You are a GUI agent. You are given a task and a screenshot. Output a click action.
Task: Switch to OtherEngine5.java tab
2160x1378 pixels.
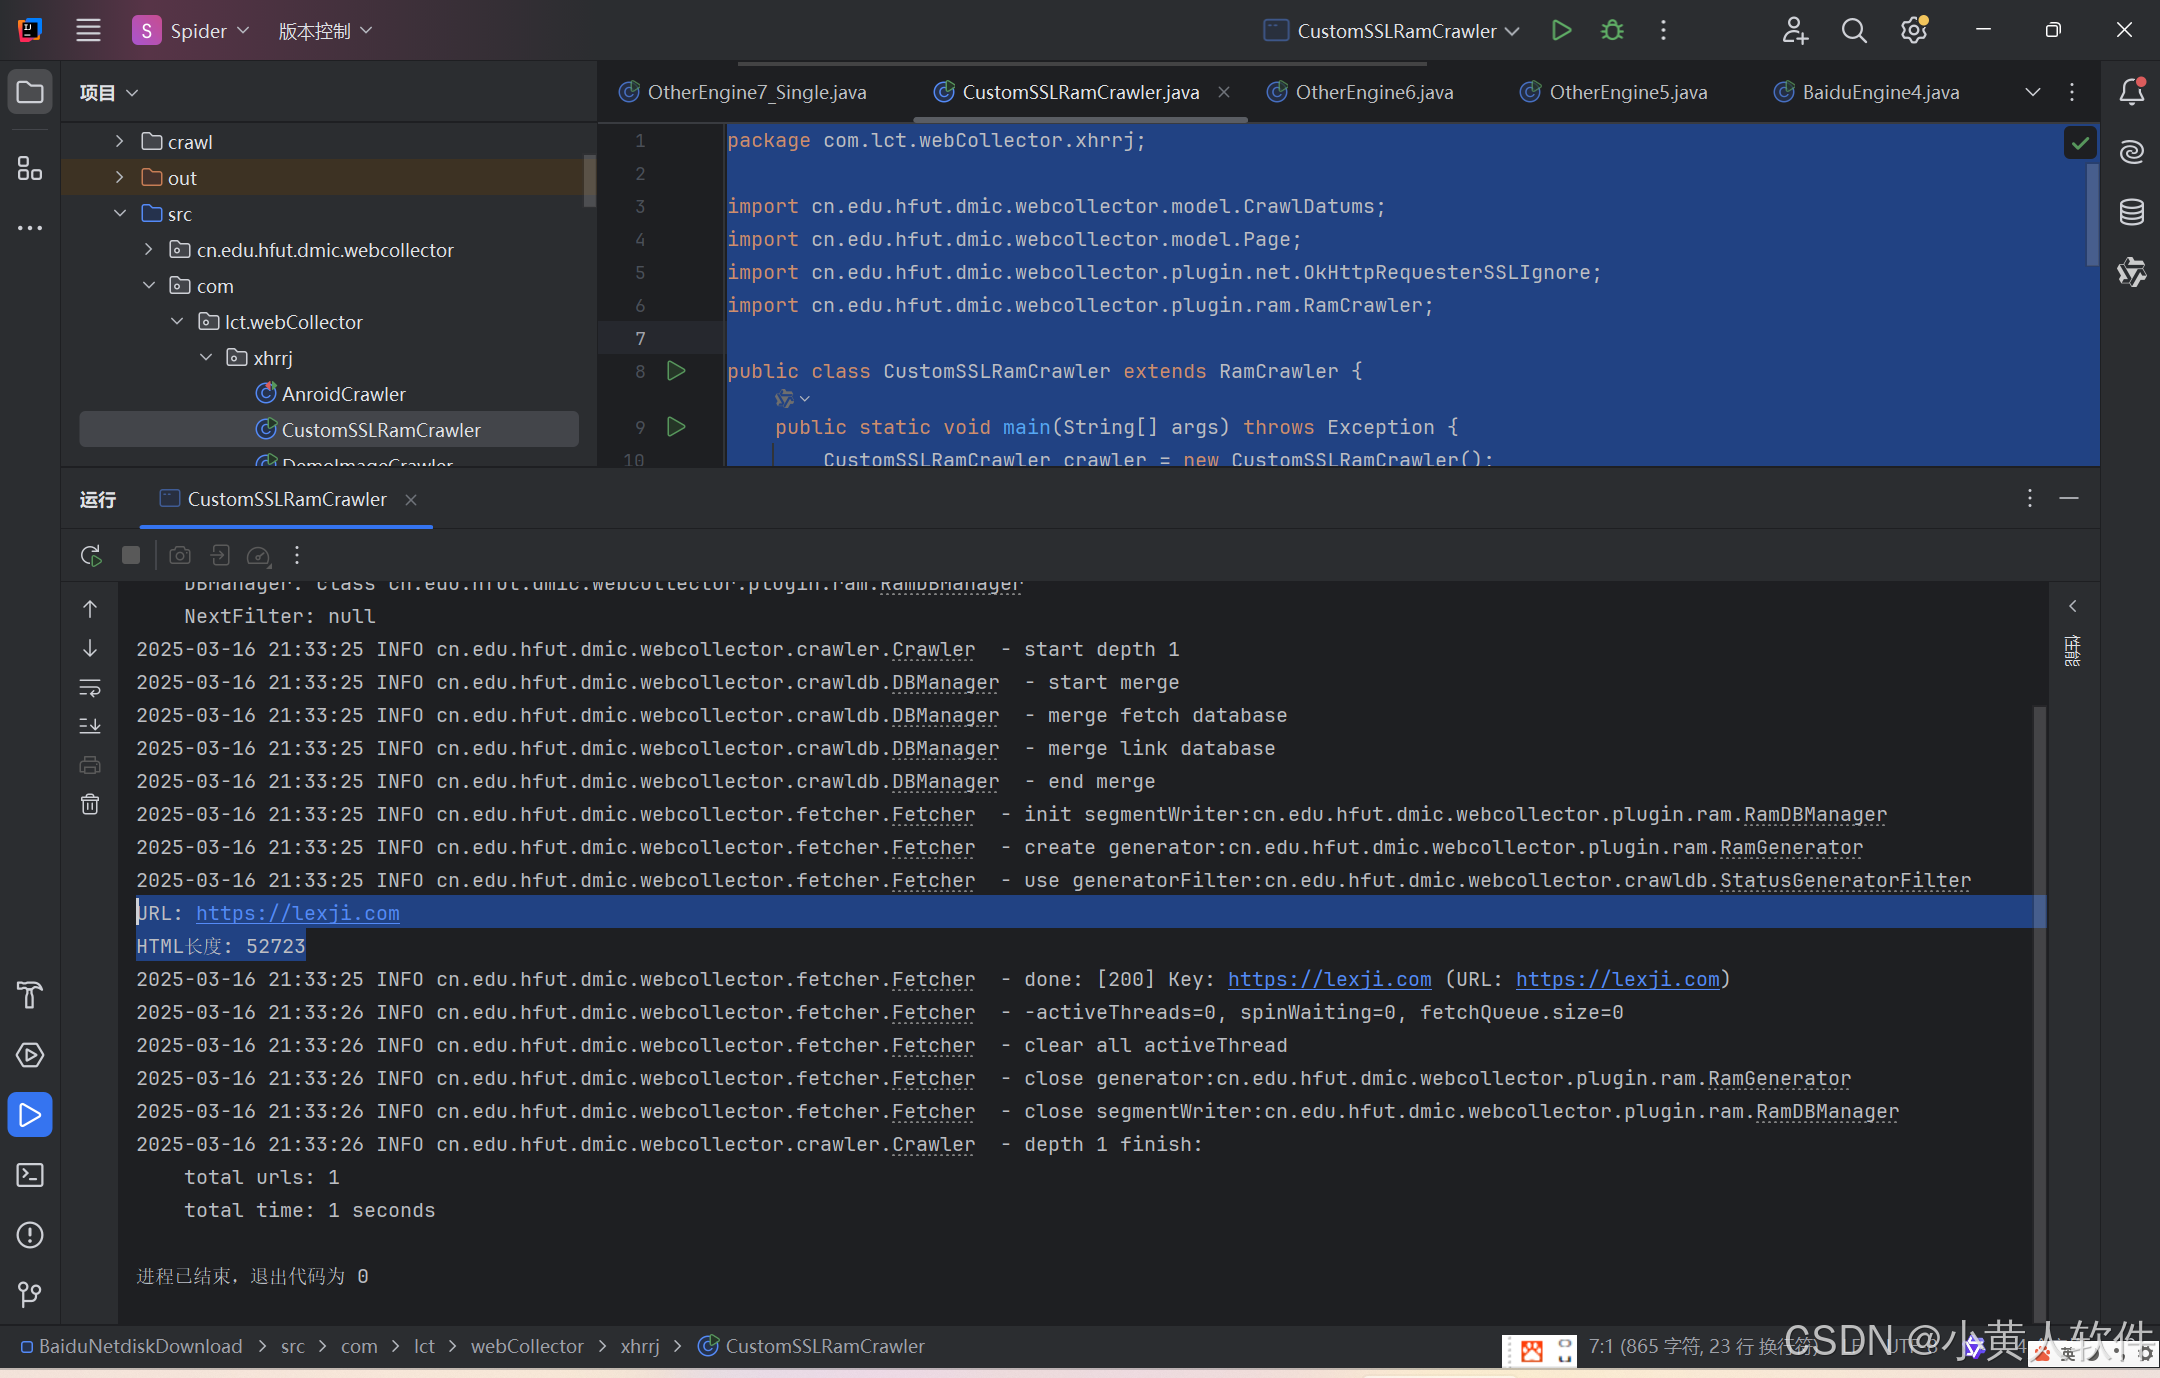click(x=1613, y=92)
